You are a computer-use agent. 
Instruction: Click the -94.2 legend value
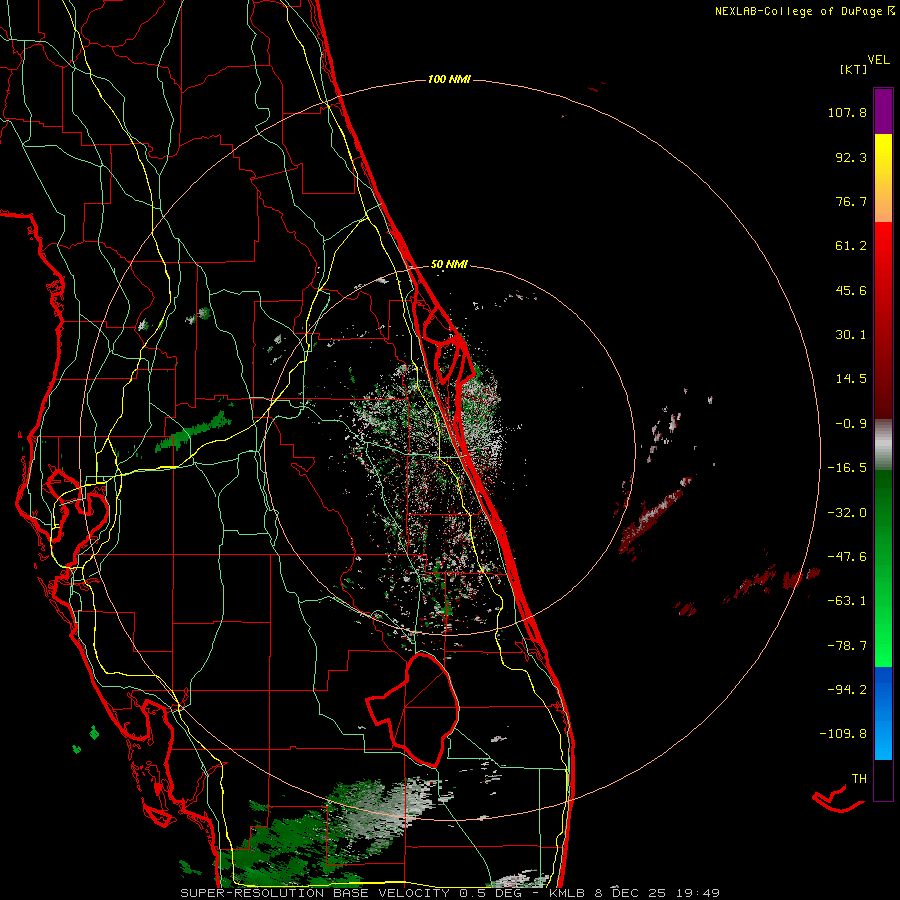(x=847, y=690)
